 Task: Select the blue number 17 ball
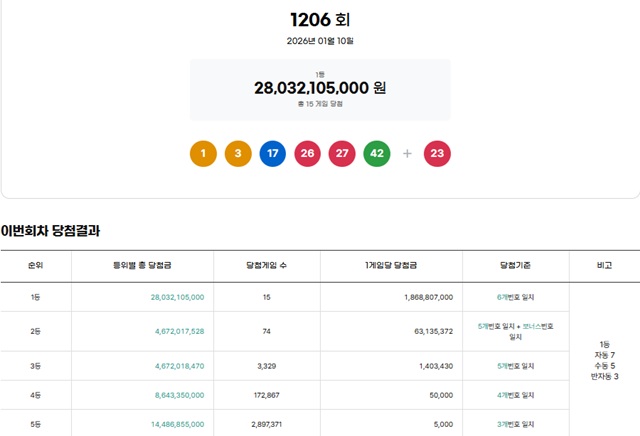(272, 154)
